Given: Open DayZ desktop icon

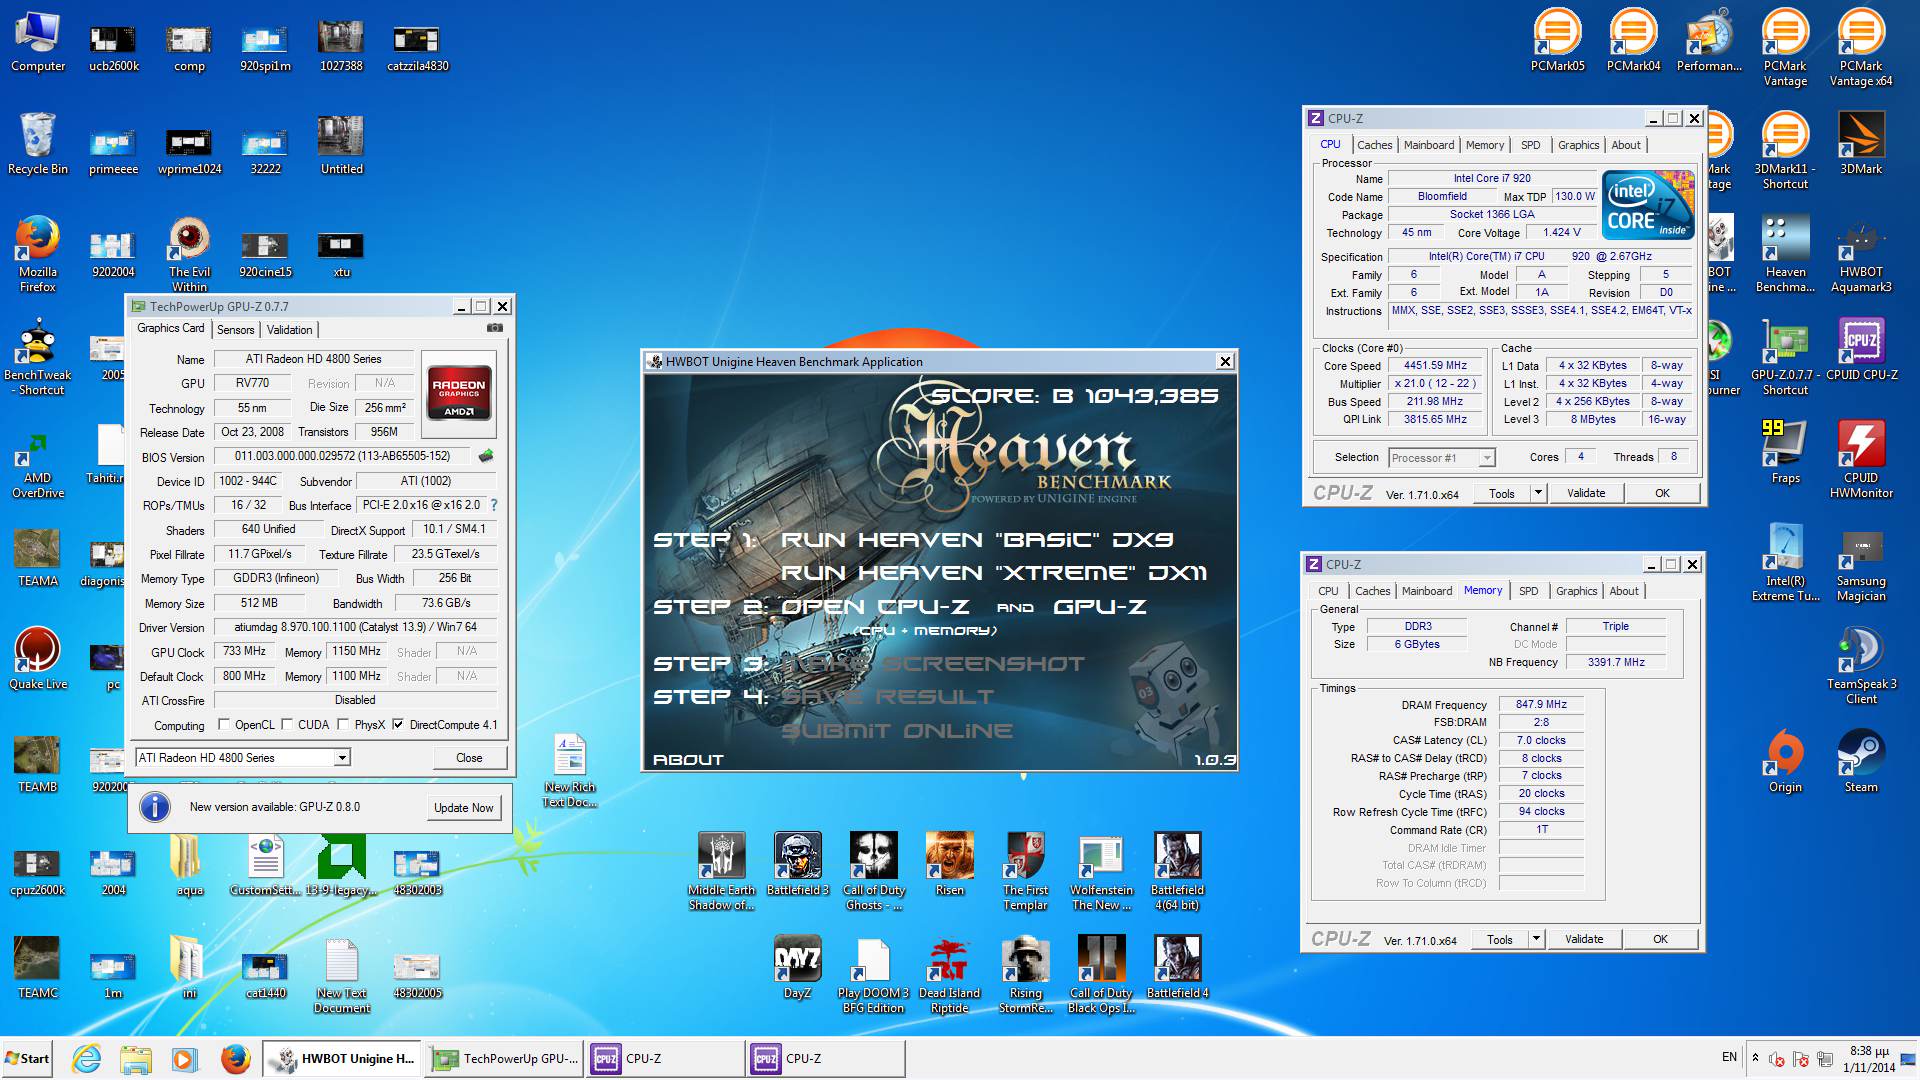Looking at the screenshot, I should pyautogui.click(x=797, y=968).
